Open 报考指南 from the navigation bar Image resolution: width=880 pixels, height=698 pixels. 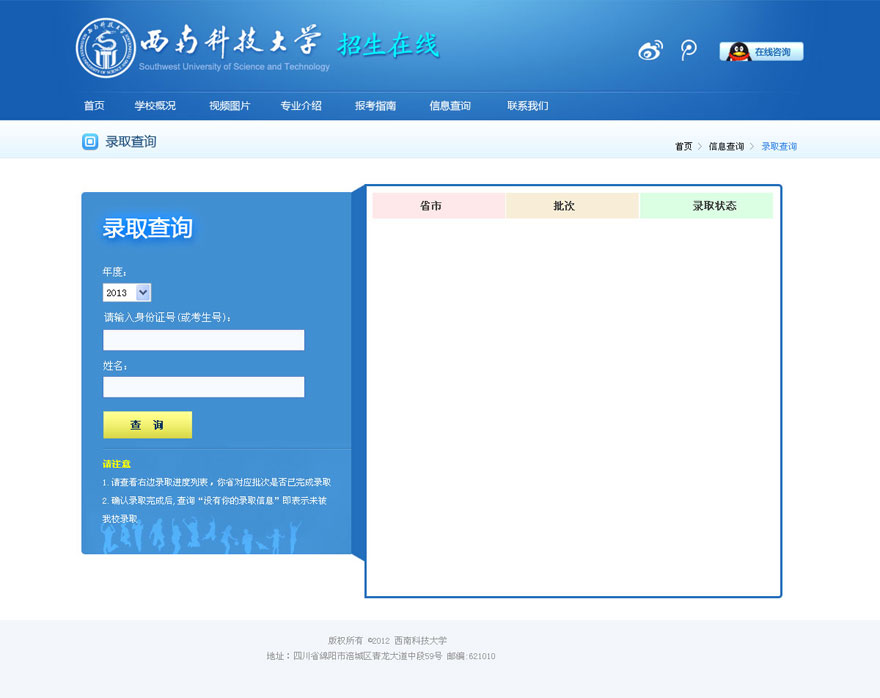pos(375,105)
